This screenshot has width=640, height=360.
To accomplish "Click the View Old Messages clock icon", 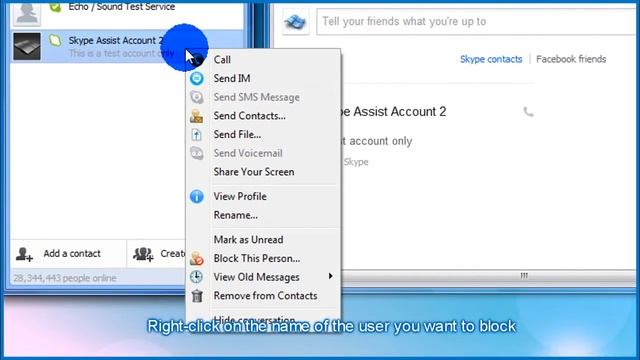I will click(197, 277).
